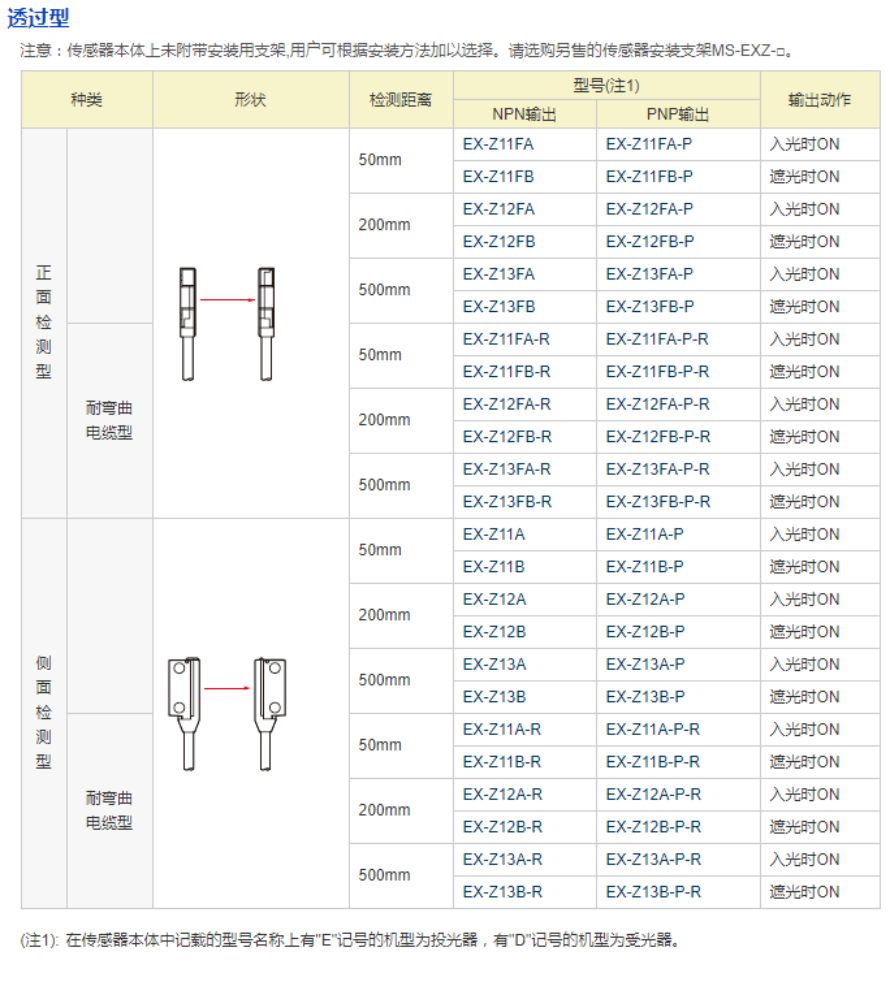Image resolution: width=890 pixels, height=982 pixels.
Task: Click the 注1 footnote text below the table
Action: tap(350, 939)
